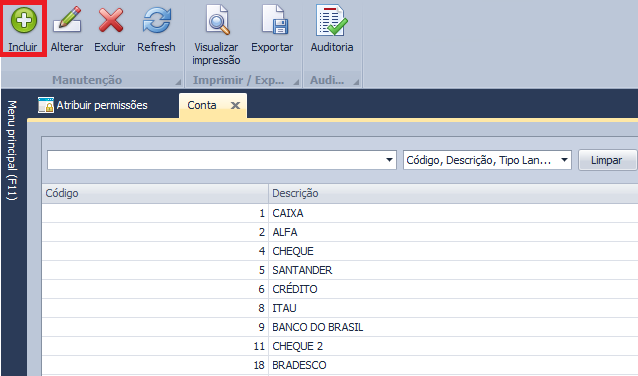Open the Código, Descrição, Tipo Lan... dropdown
The width and height of the screenshot is (638, 376).
(x=487, y=160)
